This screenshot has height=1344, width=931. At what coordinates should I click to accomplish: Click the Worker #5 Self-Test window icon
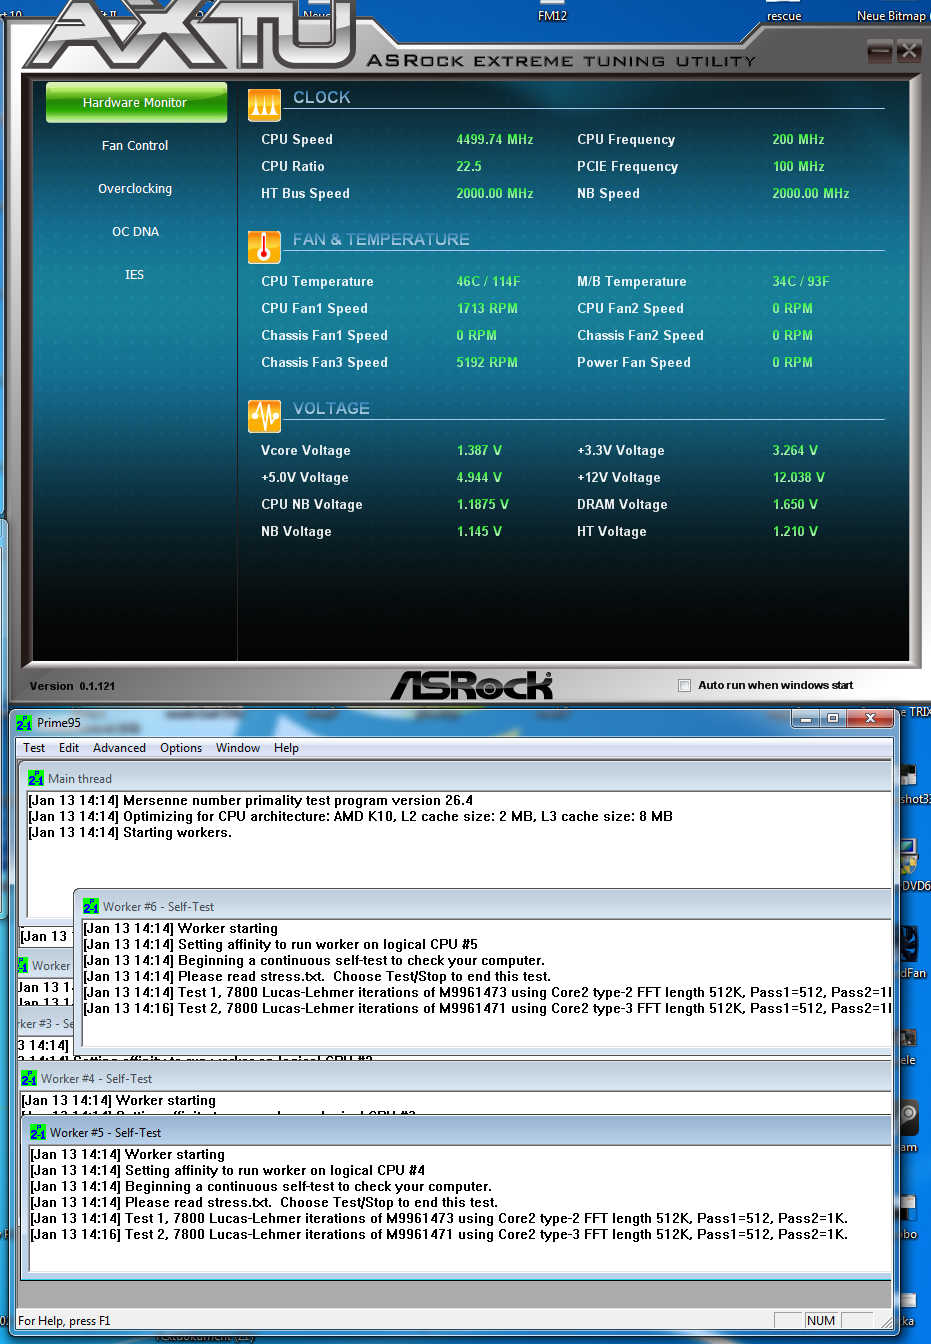click(38, 1132)
